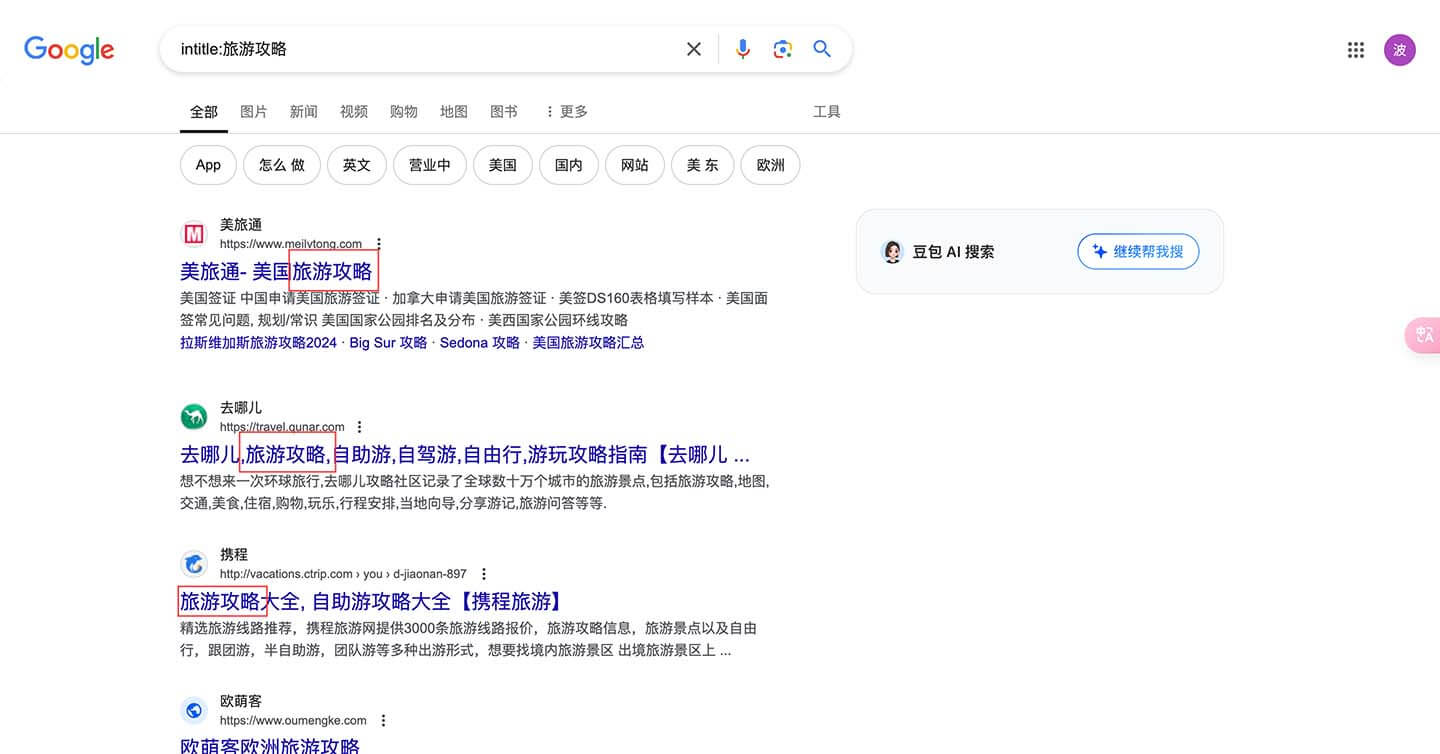Screen dimensions: 1440x754
Task: Apply the 营业中 filter chip
Action: click(x=430, y=165)
